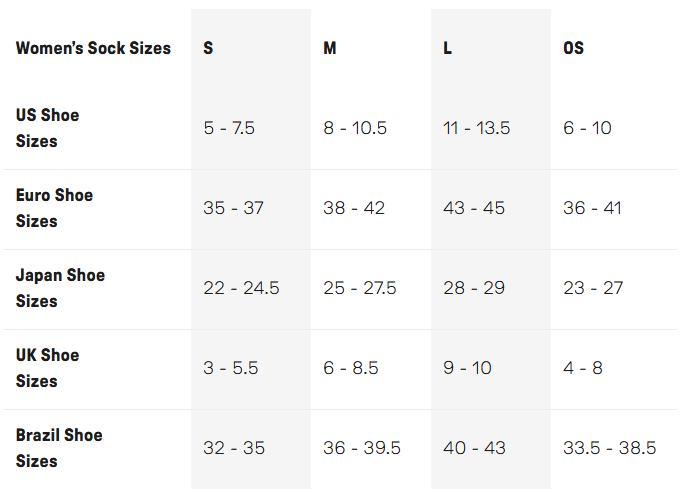Select the UK small cell 3 - 5.5

point(231,368)
